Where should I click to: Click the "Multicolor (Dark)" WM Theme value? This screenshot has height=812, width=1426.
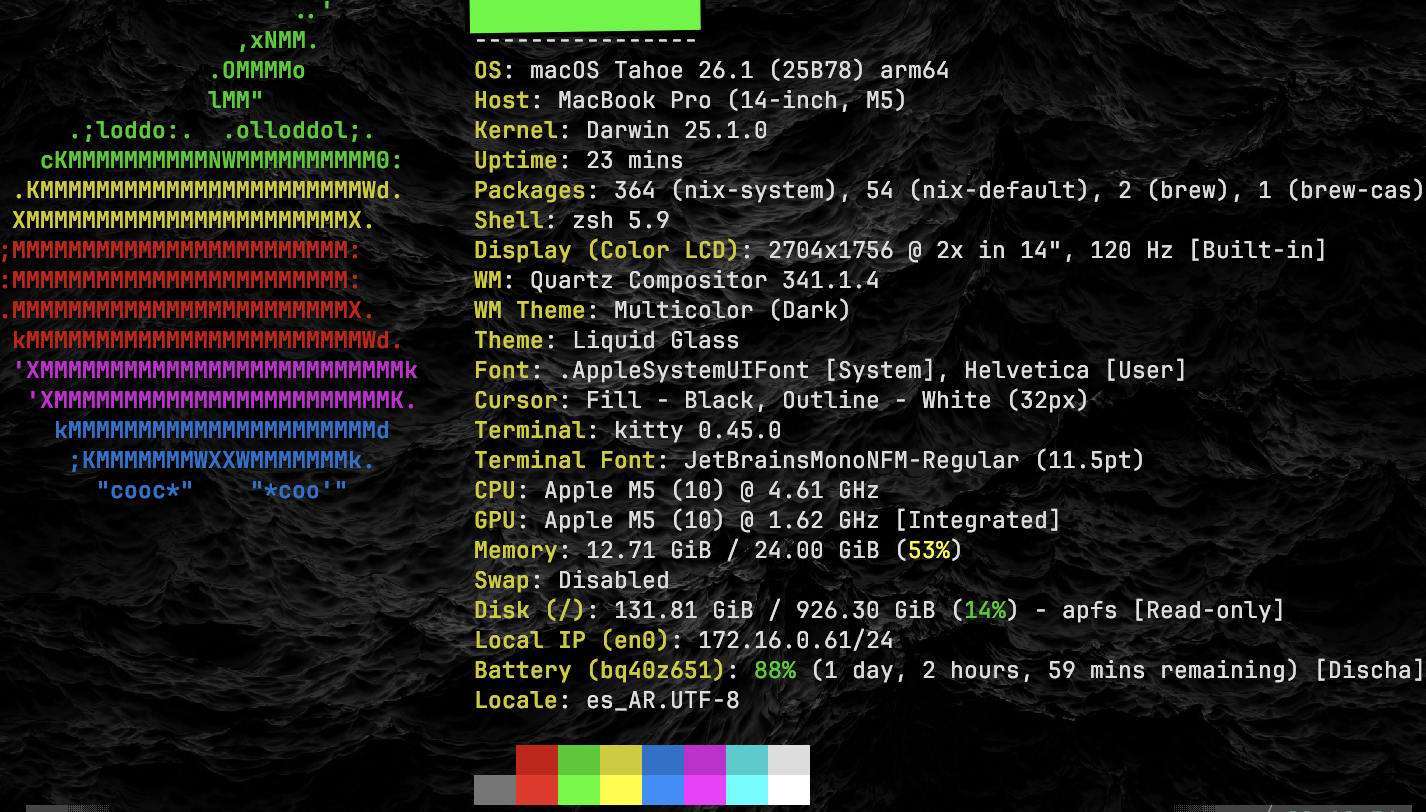tap(733, 310)
